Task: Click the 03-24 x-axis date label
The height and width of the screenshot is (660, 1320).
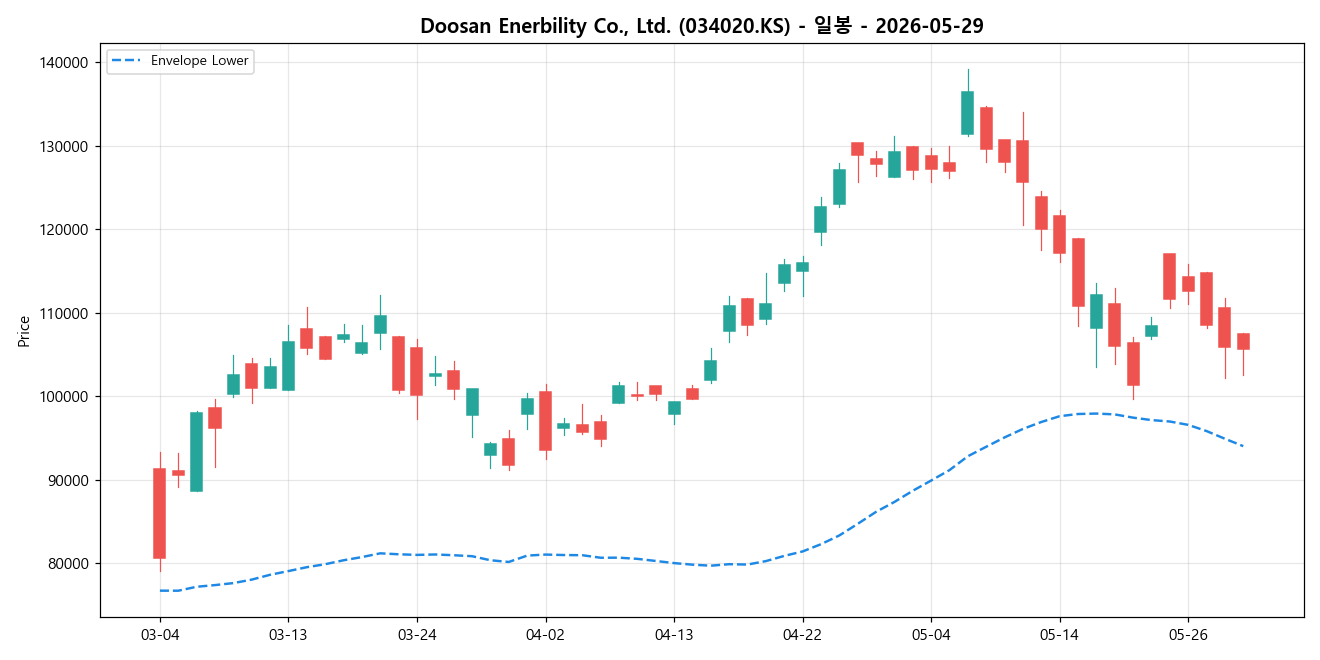Action: point(417,635)
